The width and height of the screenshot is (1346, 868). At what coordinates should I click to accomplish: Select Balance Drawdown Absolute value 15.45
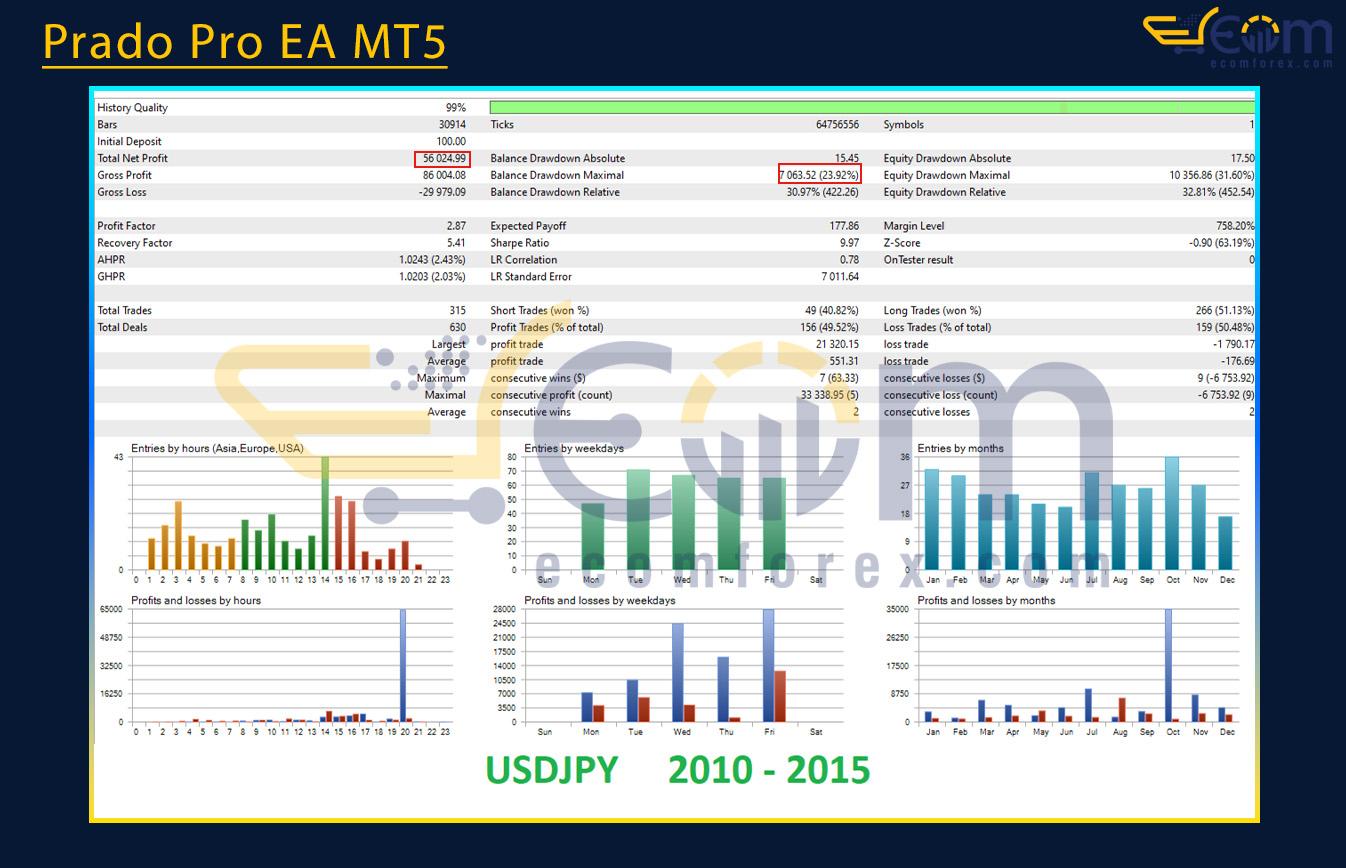(x=847, y=158)
